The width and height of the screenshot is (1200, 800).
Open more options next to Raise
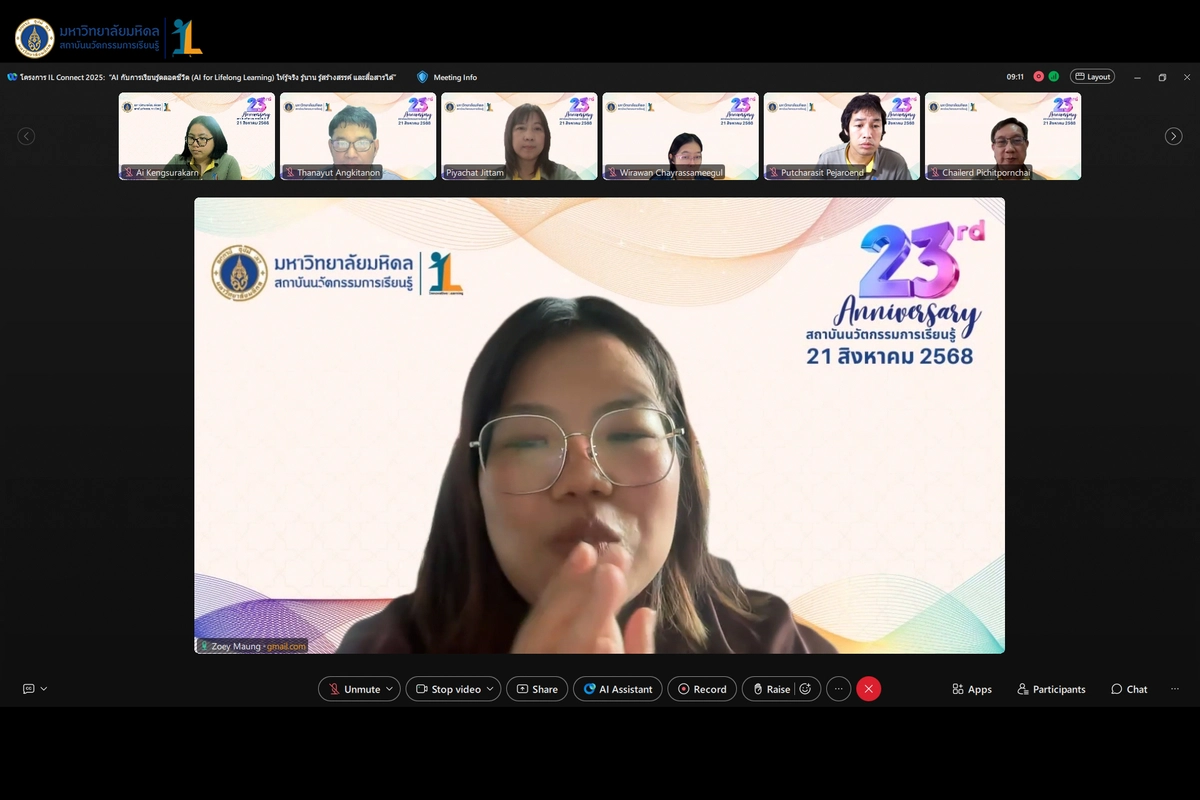coord(838,689)
